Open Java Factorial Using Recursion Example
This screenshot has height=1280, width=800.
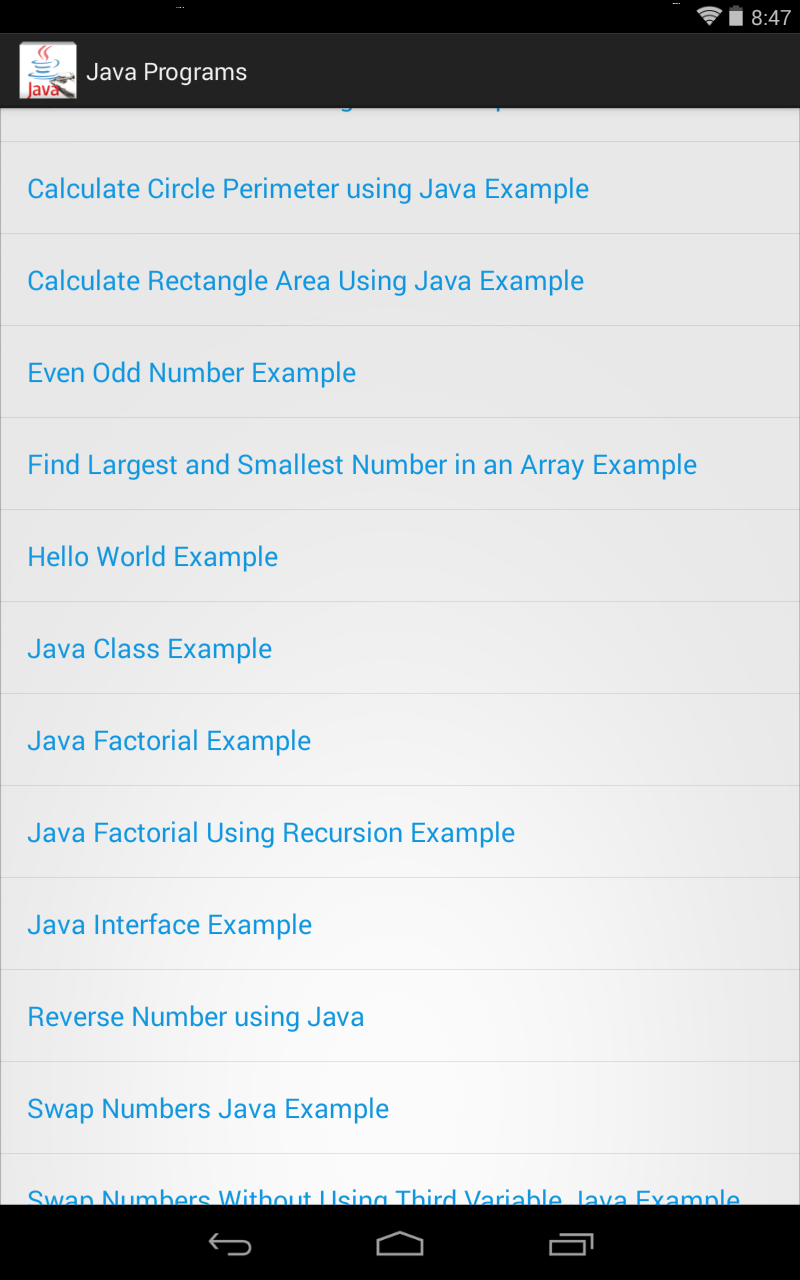271,832
